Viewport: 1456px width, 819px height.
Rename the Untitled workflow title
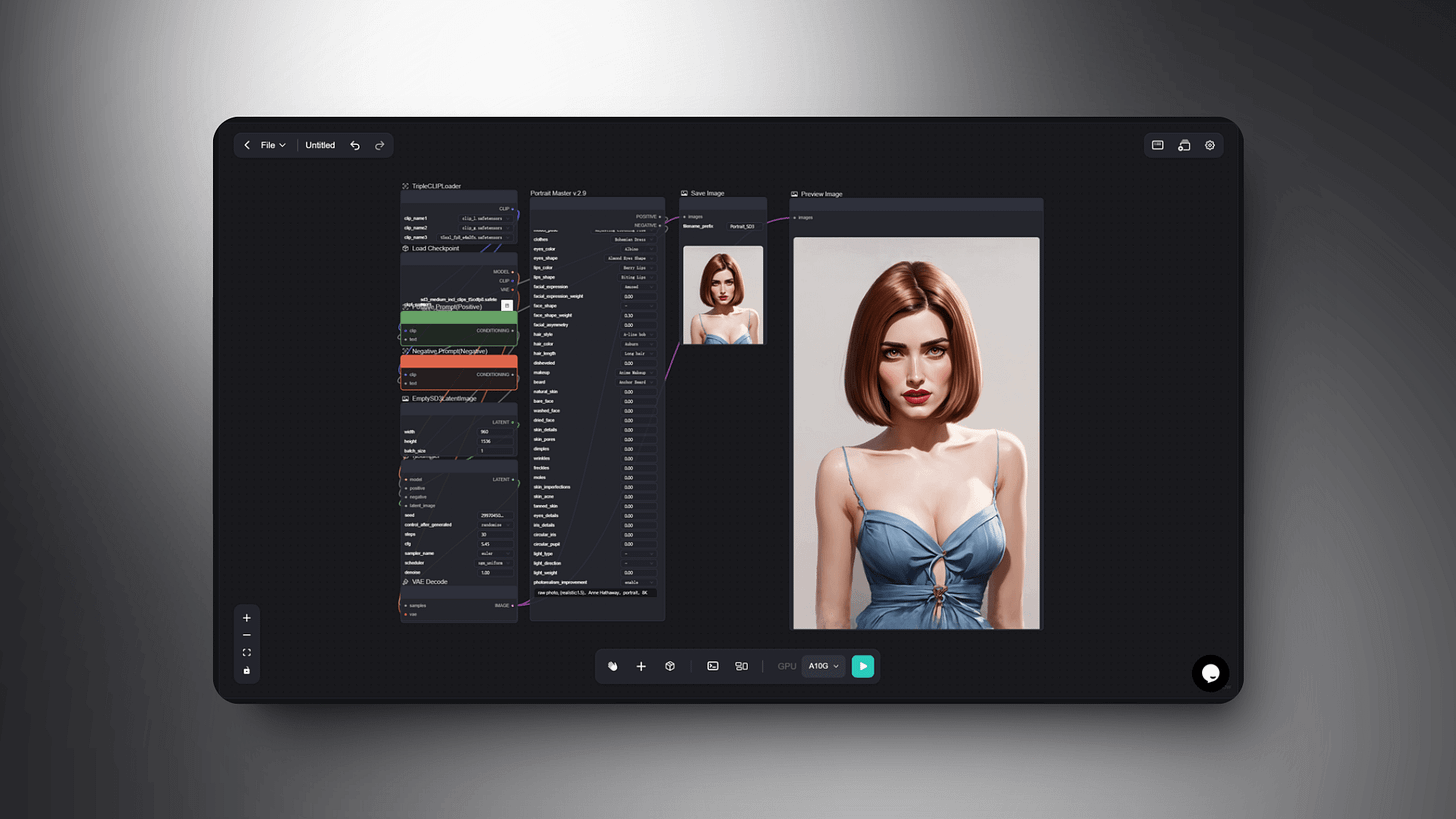point(320,145)
